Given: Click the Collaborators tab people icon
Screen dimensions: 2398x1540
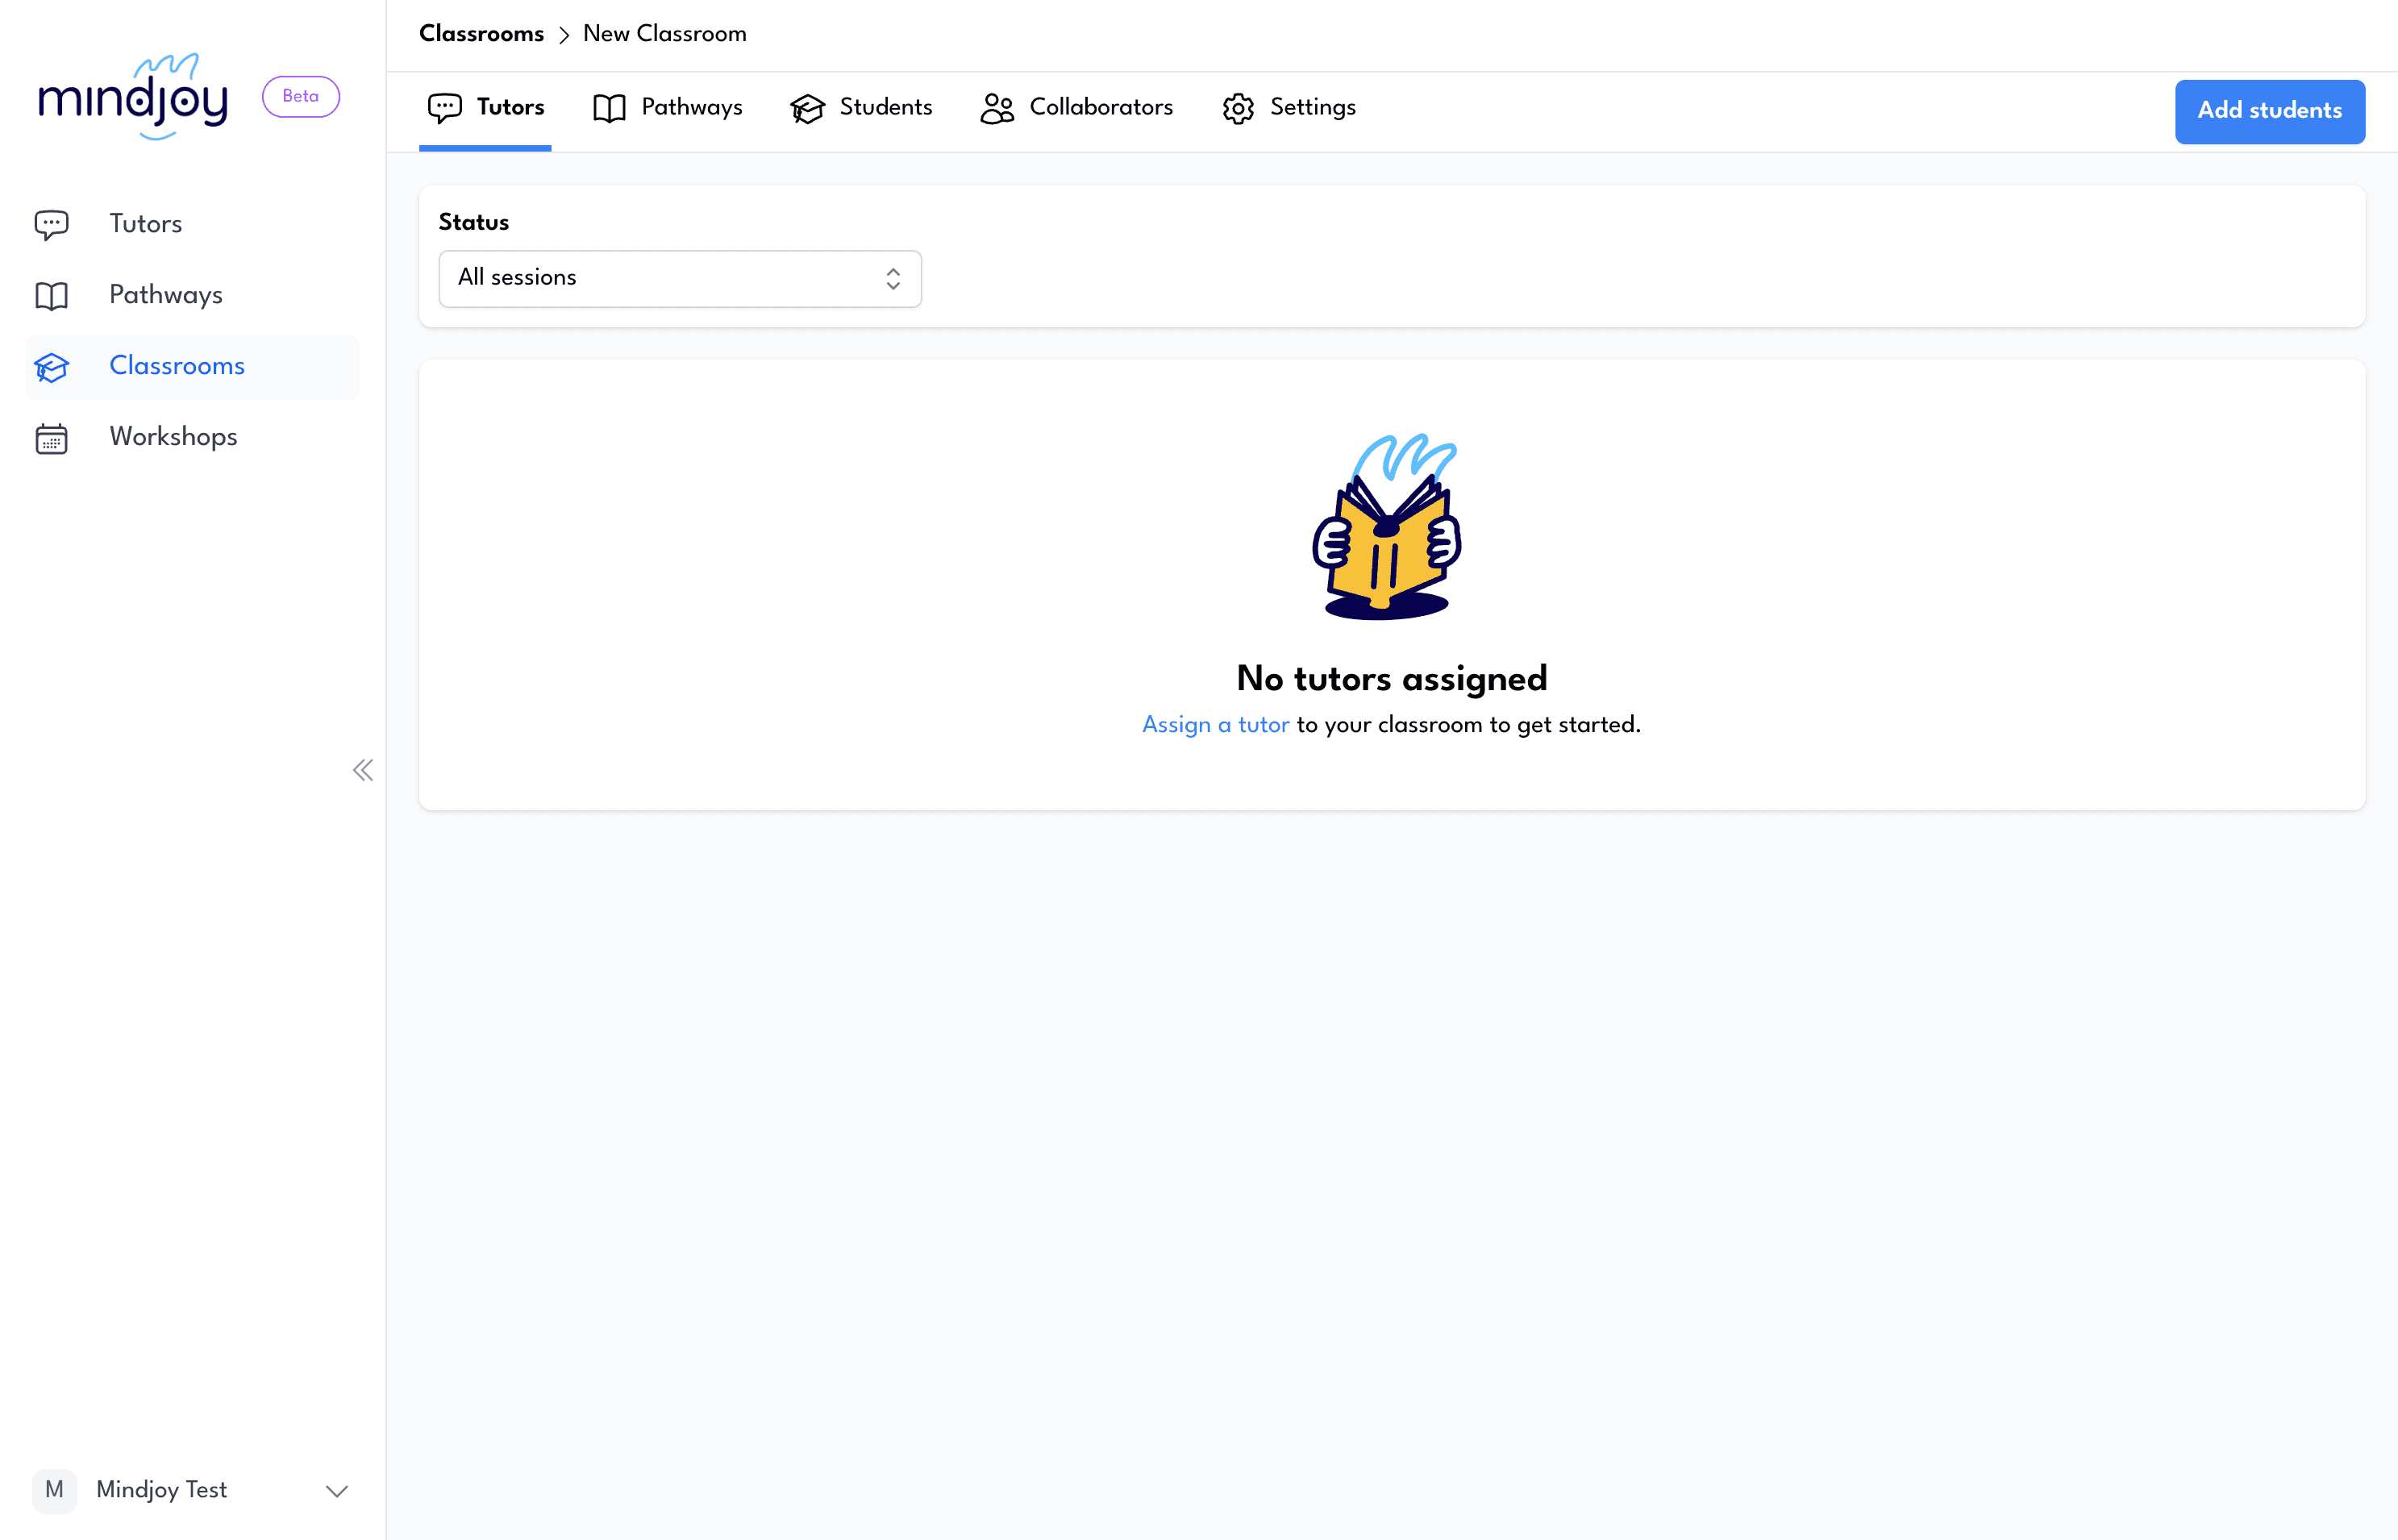Looking at the screenshot, I should 997,108.
